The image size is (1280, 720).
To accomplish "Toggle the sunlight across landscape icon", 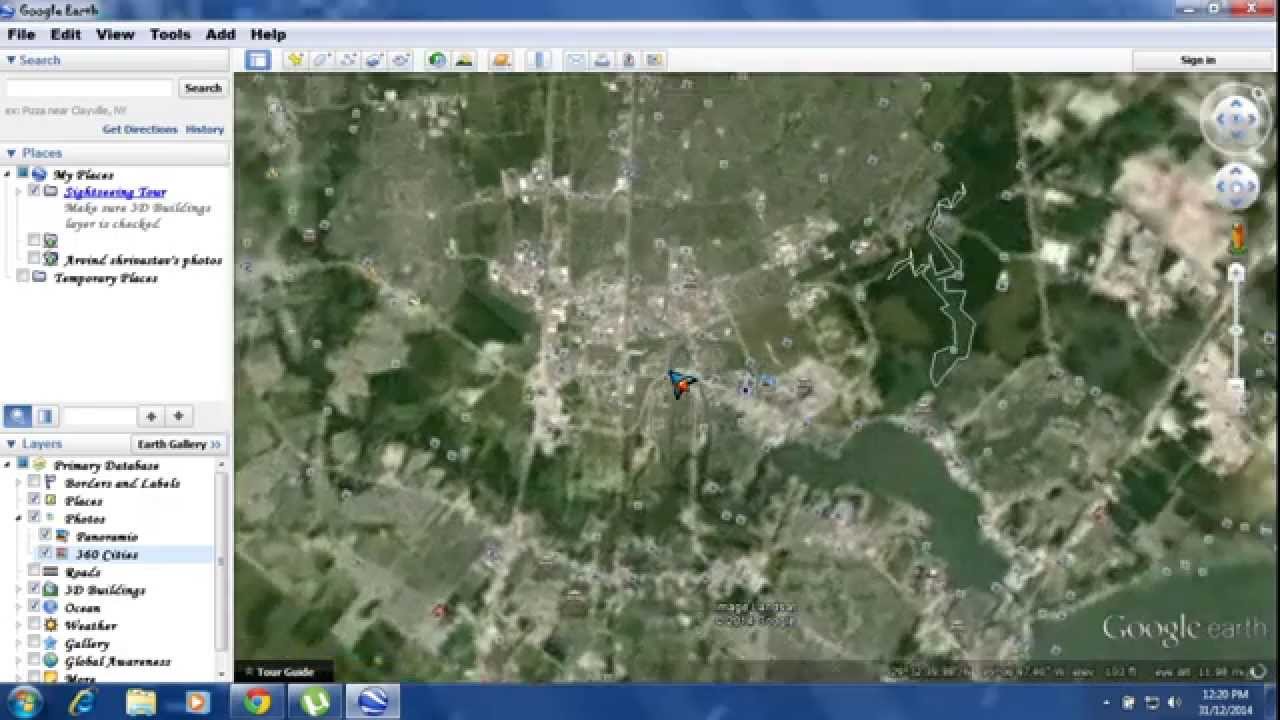I will coord(464,60).
